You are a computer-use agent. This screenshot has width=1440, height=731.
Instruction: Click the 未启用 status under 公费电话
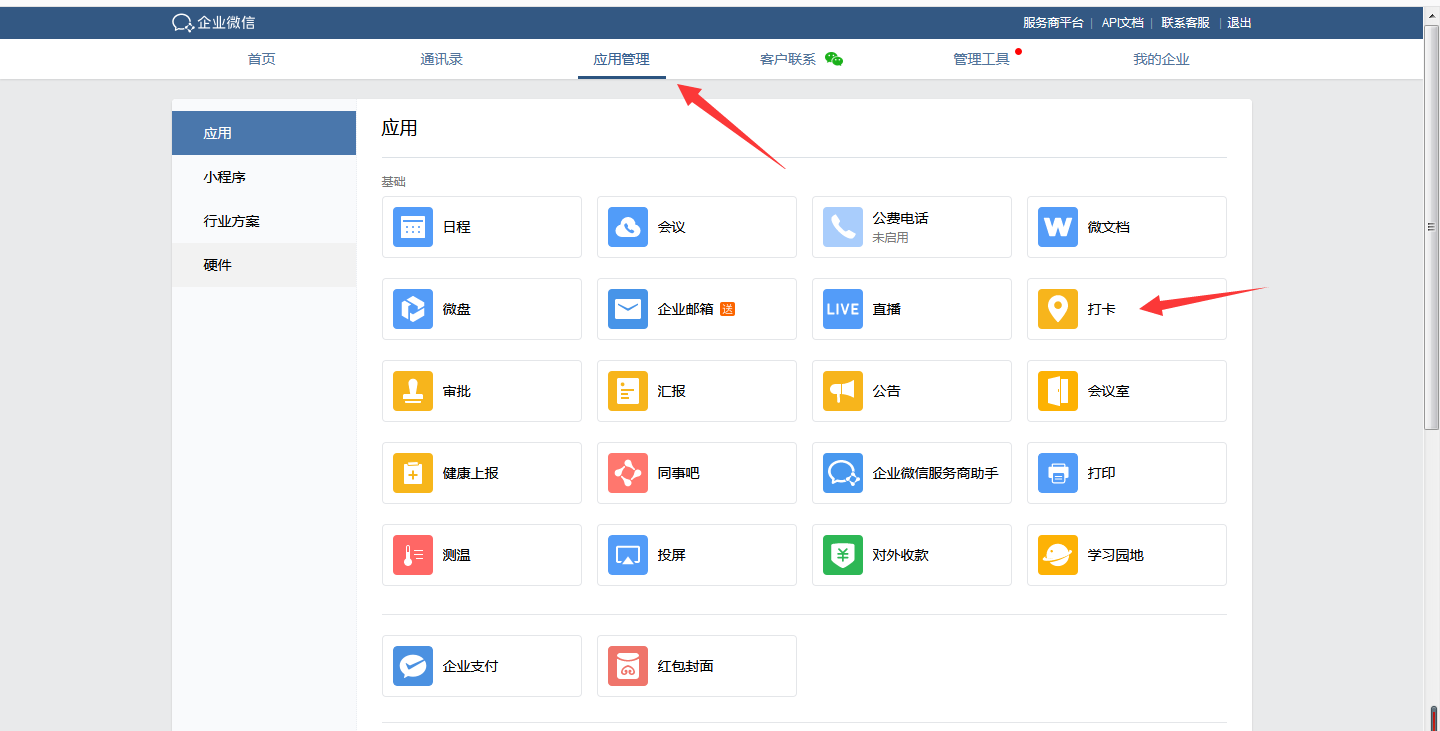[x=890, y=238]
